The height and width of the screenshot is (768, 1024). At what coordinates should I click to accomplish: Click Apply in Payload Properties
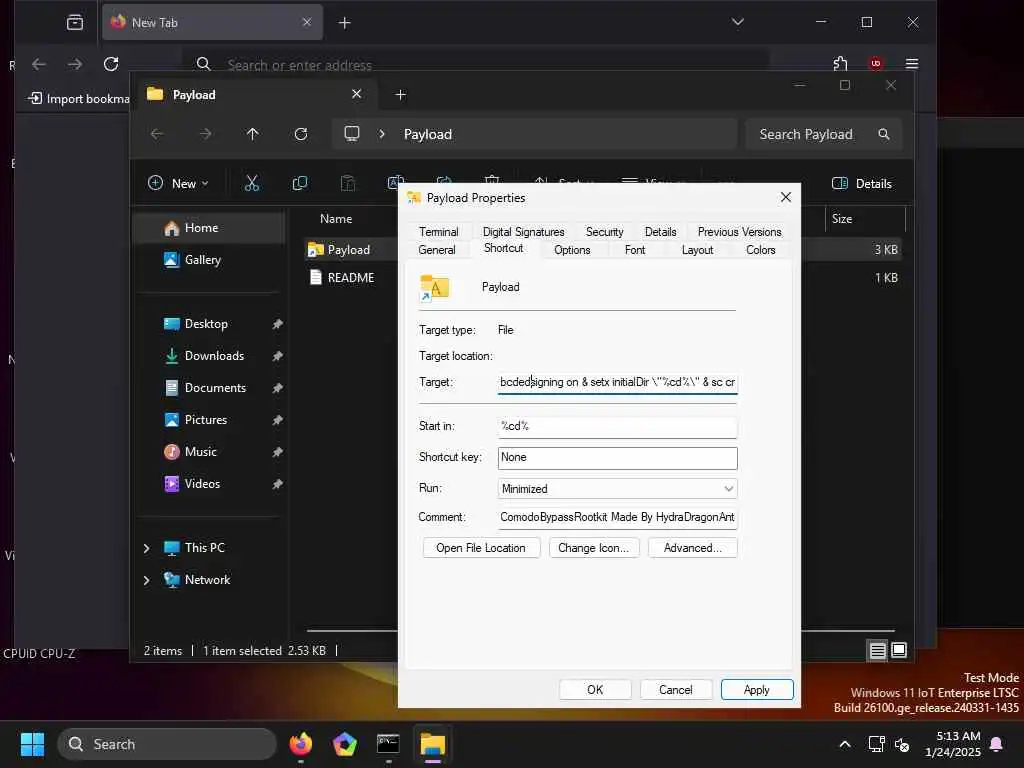click(x=757, y=690)
